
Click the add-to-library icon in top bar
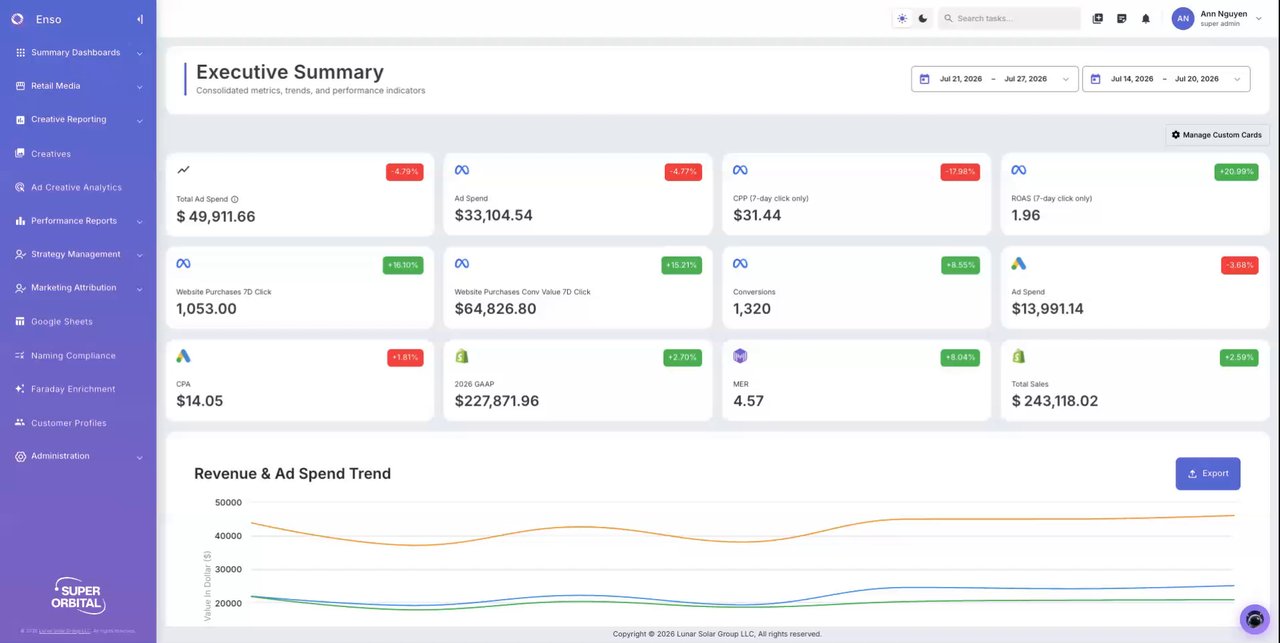(1098, 18)
